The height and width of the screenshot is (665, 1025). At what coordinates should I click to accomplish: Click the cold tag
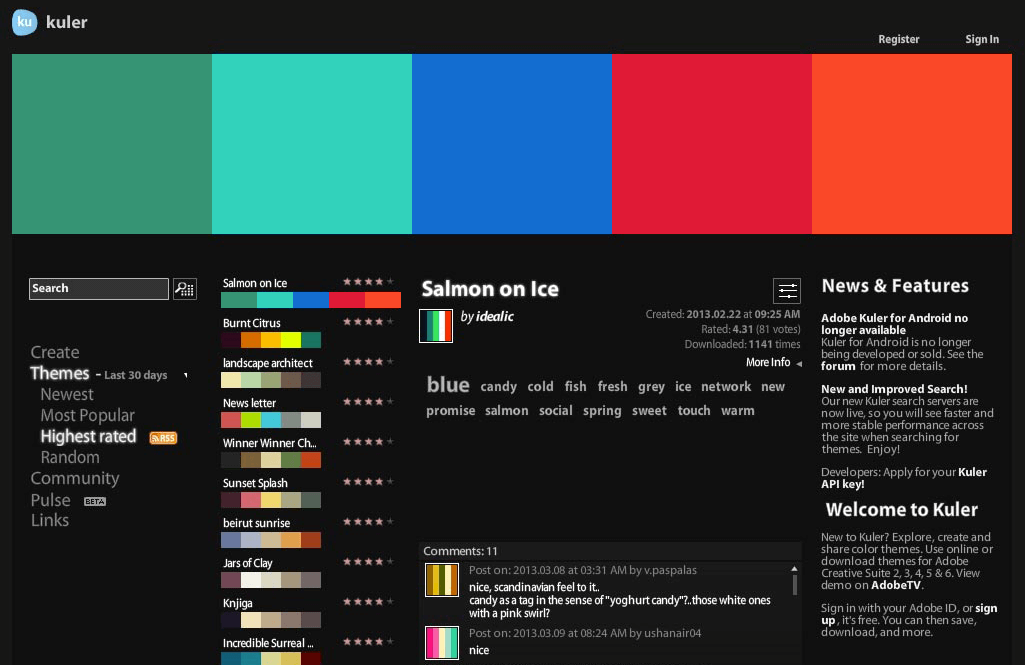pos(541,386)
